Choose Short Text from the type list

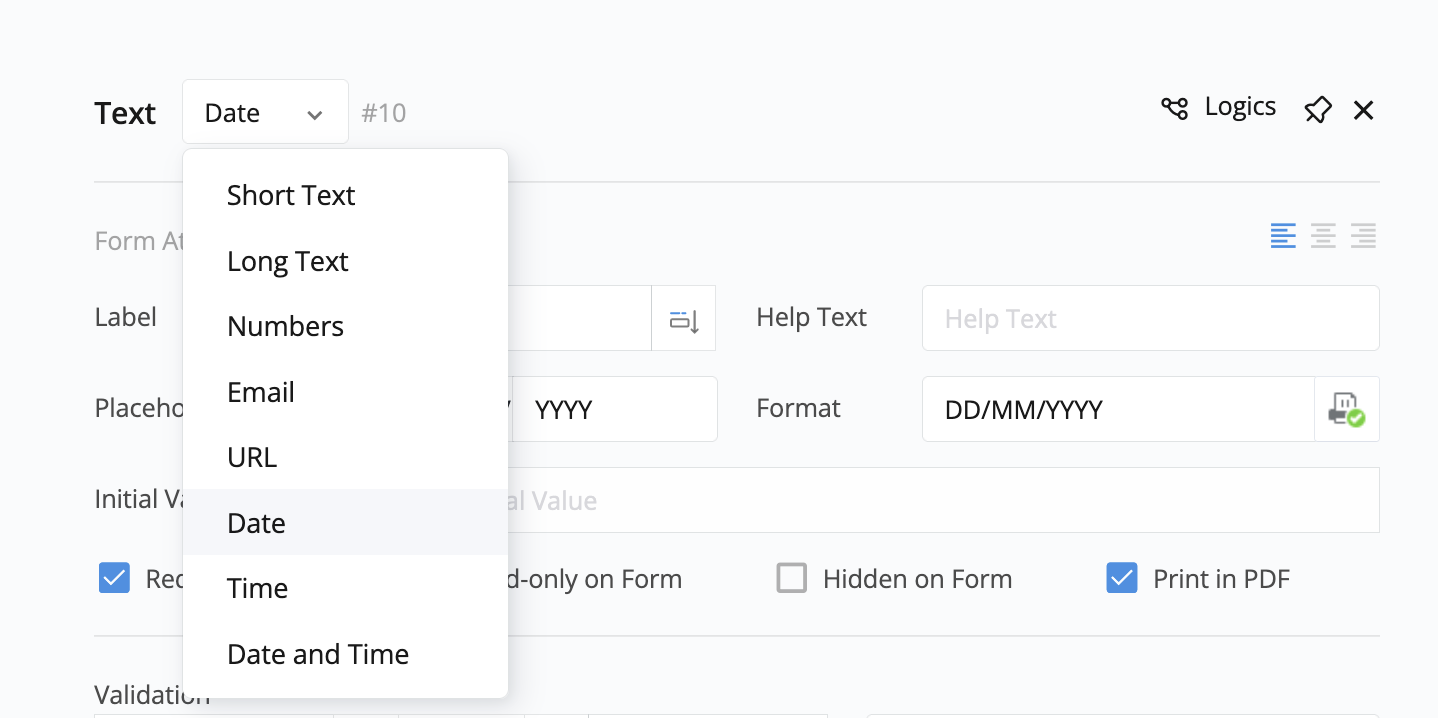coord(291,195)
